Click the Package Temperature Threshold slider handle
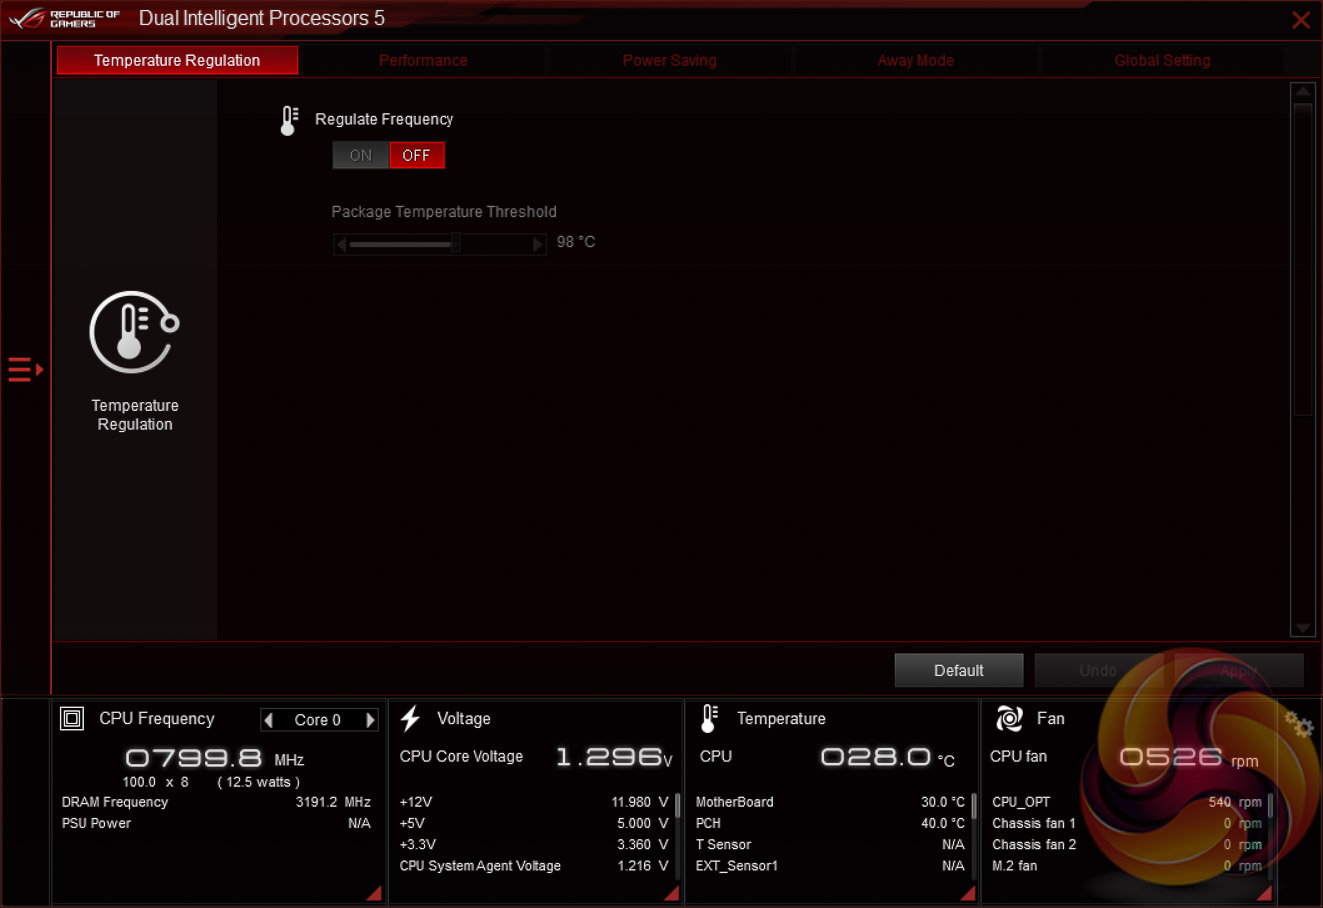The height and width of the screenshot is (908, 1323). pyautogui.click(x=455, y=244)
